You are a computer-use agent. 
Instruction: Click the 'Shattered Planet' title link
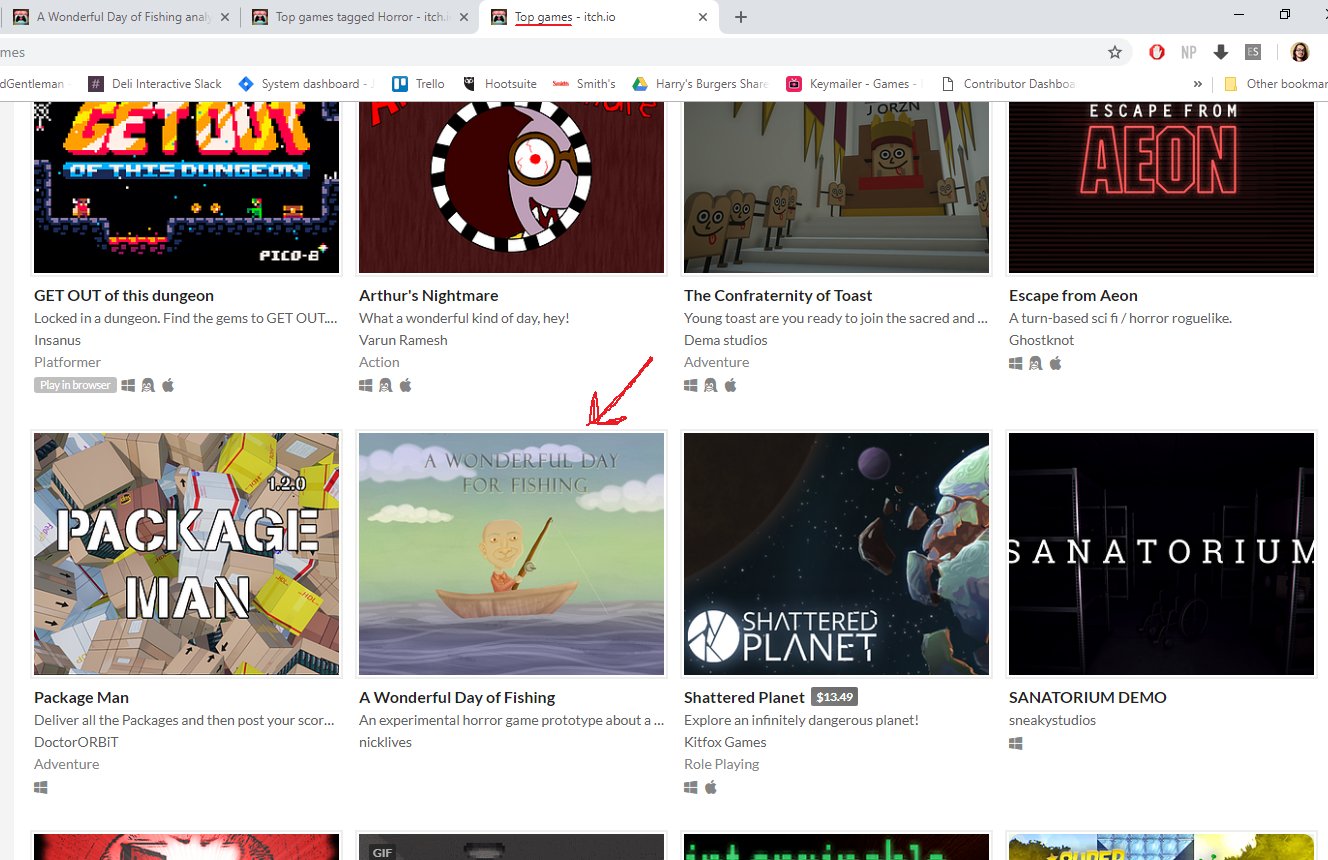click(x=744, y=698)
